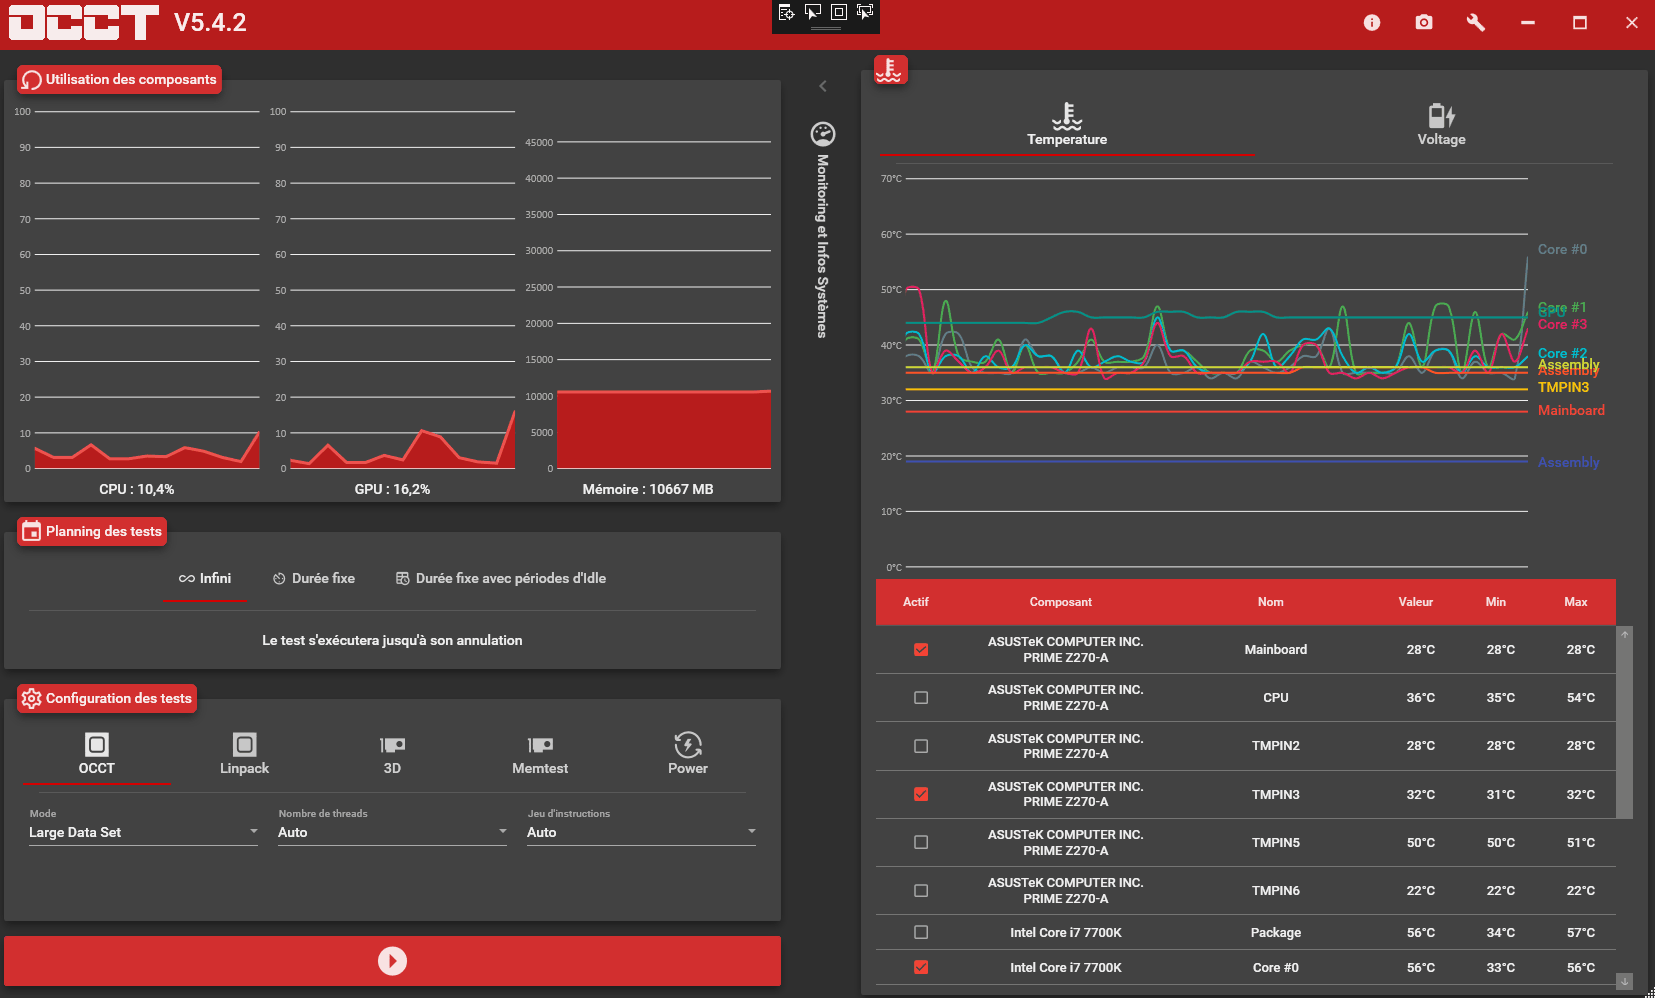The width and height of the screenshot is (1655, 998).
Task: Select the 3D test icon
Action: coord(392,745)
